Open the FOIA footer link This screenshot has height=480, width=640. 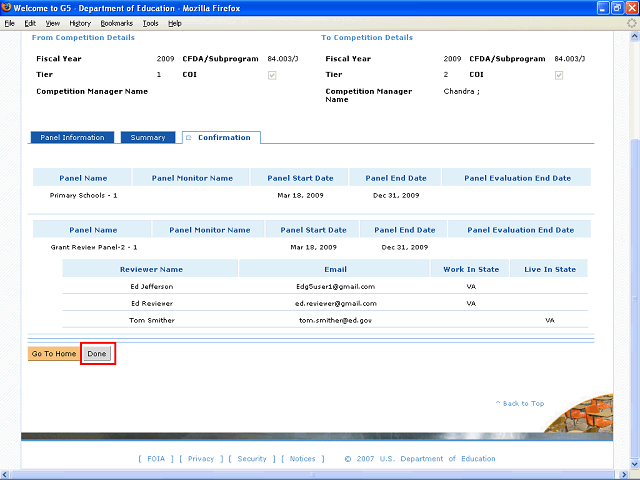click(155, 459)
